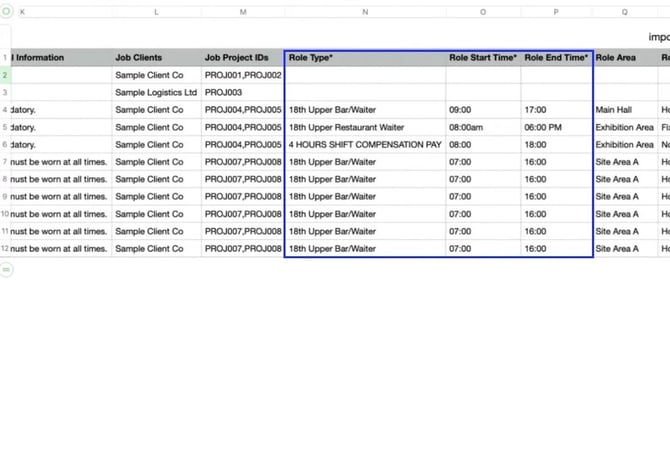Click the 06:00 PM end time cell

coord(556,127)
